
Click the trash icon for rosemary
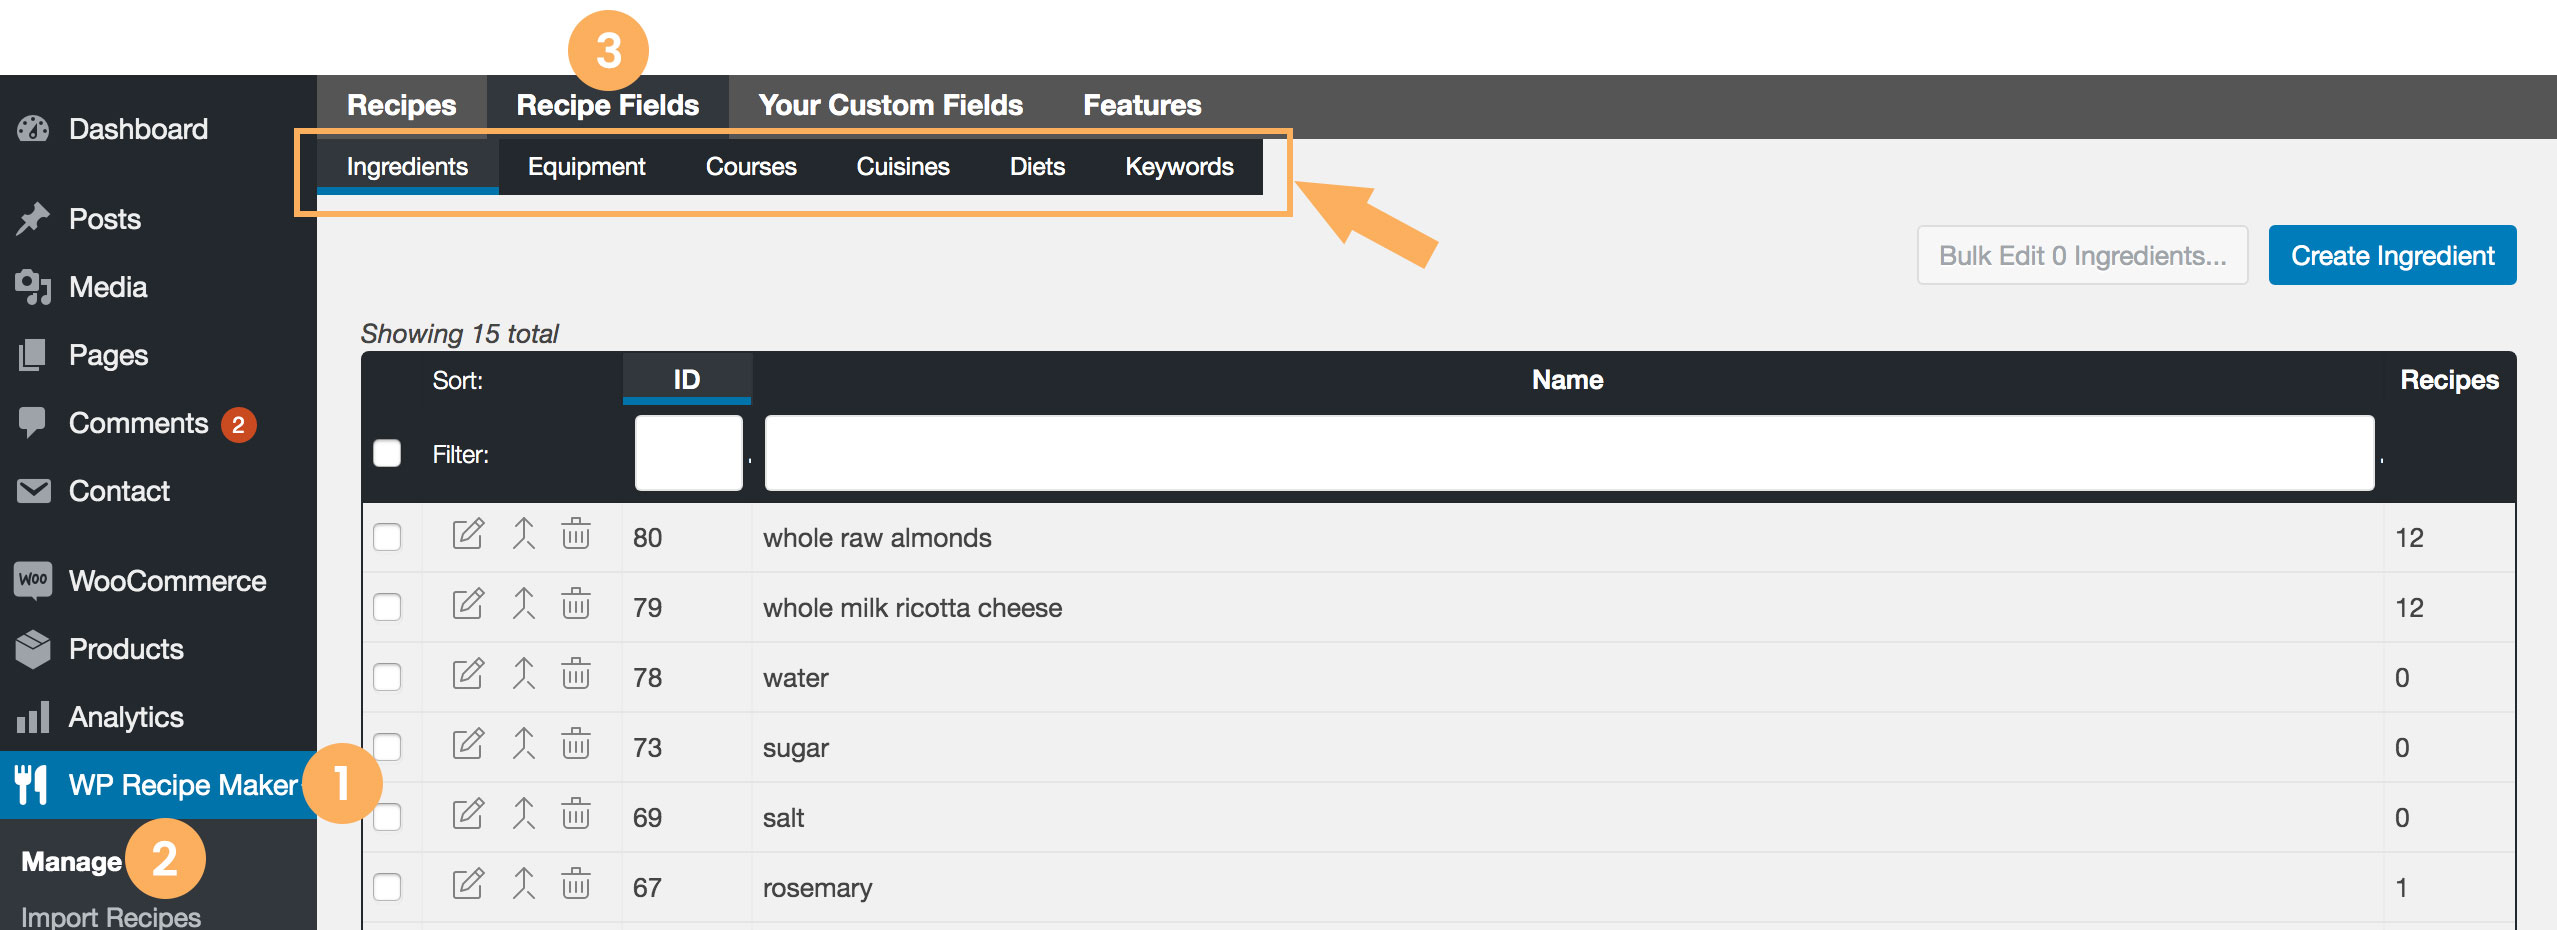click(x=576, y=884)
